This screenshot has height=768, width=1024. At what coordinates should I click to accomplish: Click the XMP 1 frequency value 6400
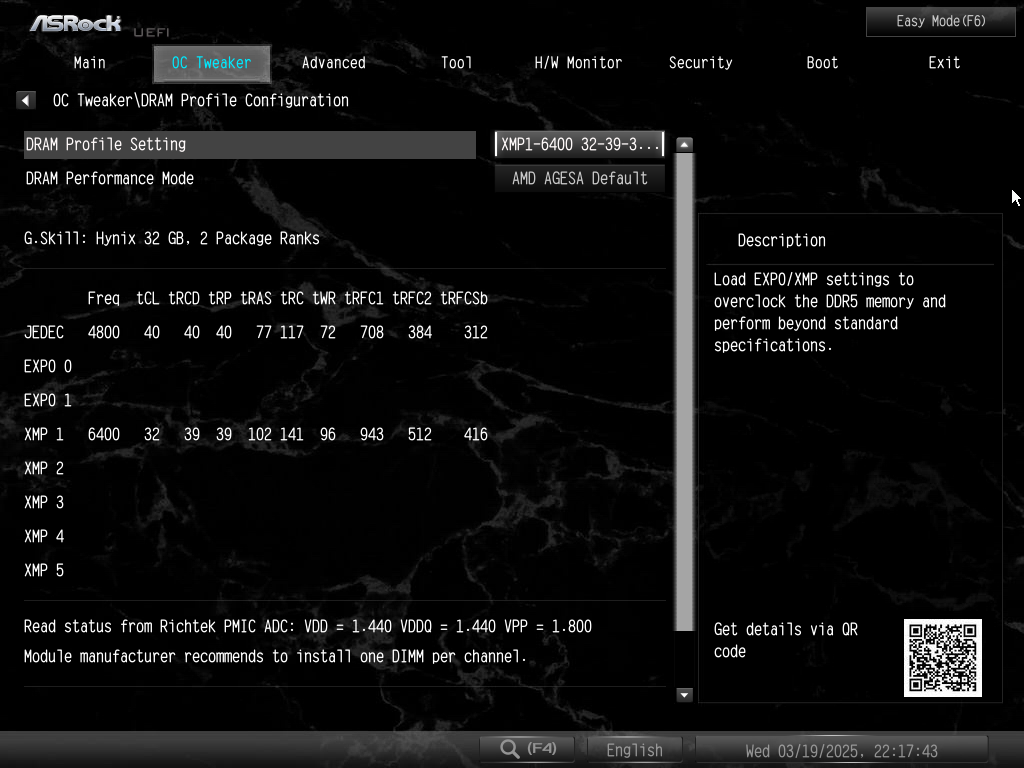(x=104, y=434)
